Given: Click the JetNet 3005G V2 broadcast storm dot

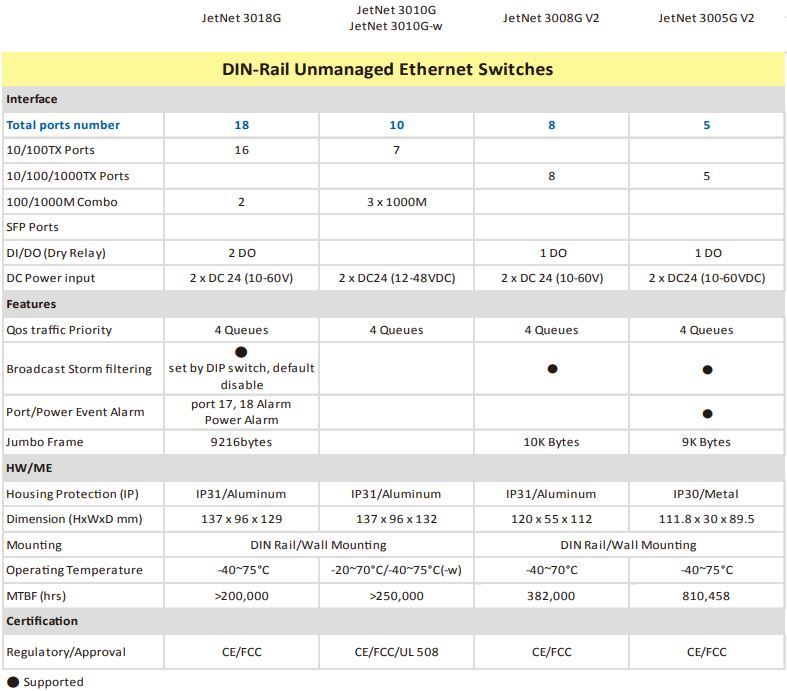Looking at the screenshot, I should (x=707, y=370).
